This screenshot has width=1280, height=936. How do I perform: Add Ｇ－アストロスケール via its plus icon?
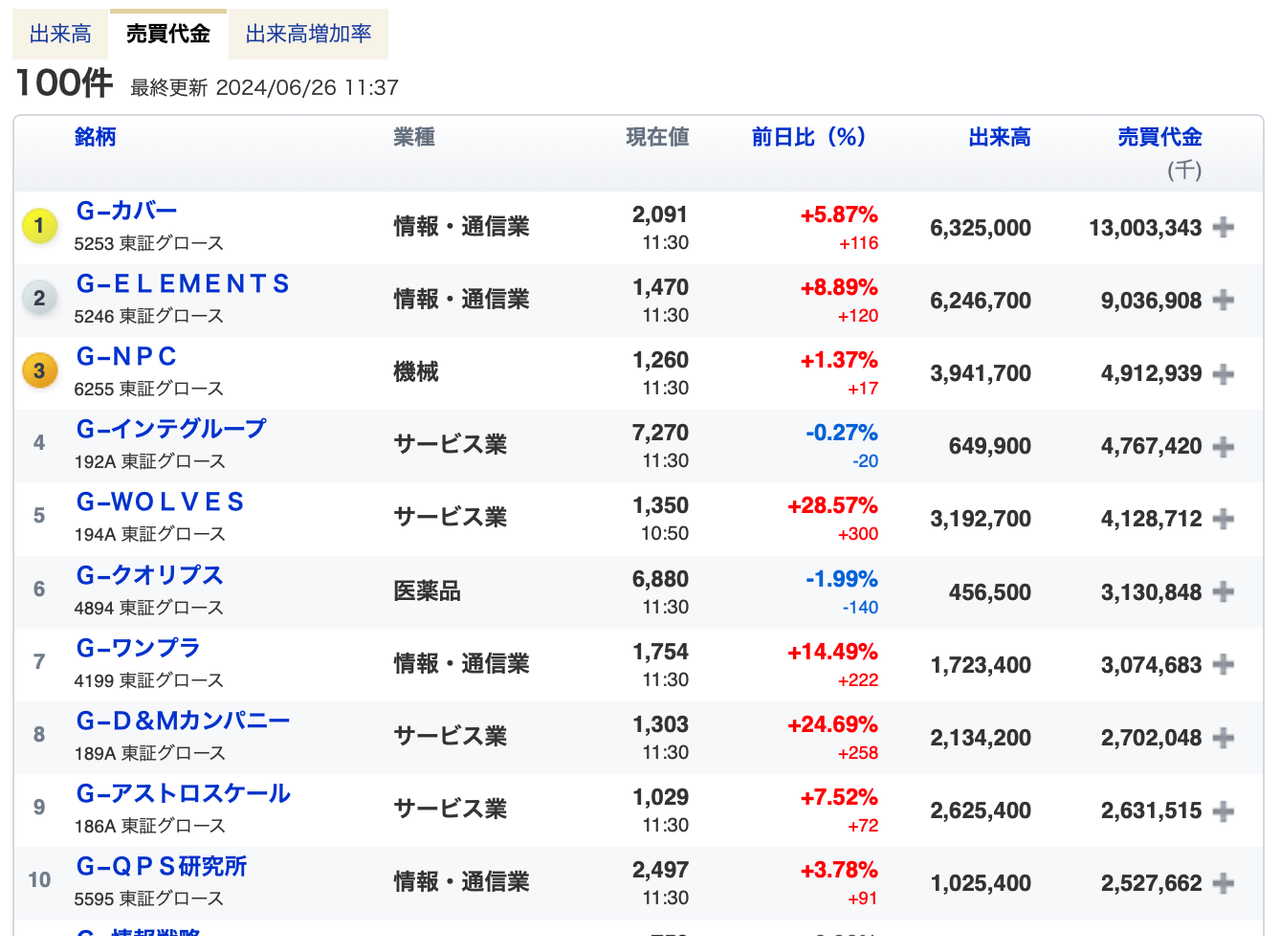(x=1221, y=810)
